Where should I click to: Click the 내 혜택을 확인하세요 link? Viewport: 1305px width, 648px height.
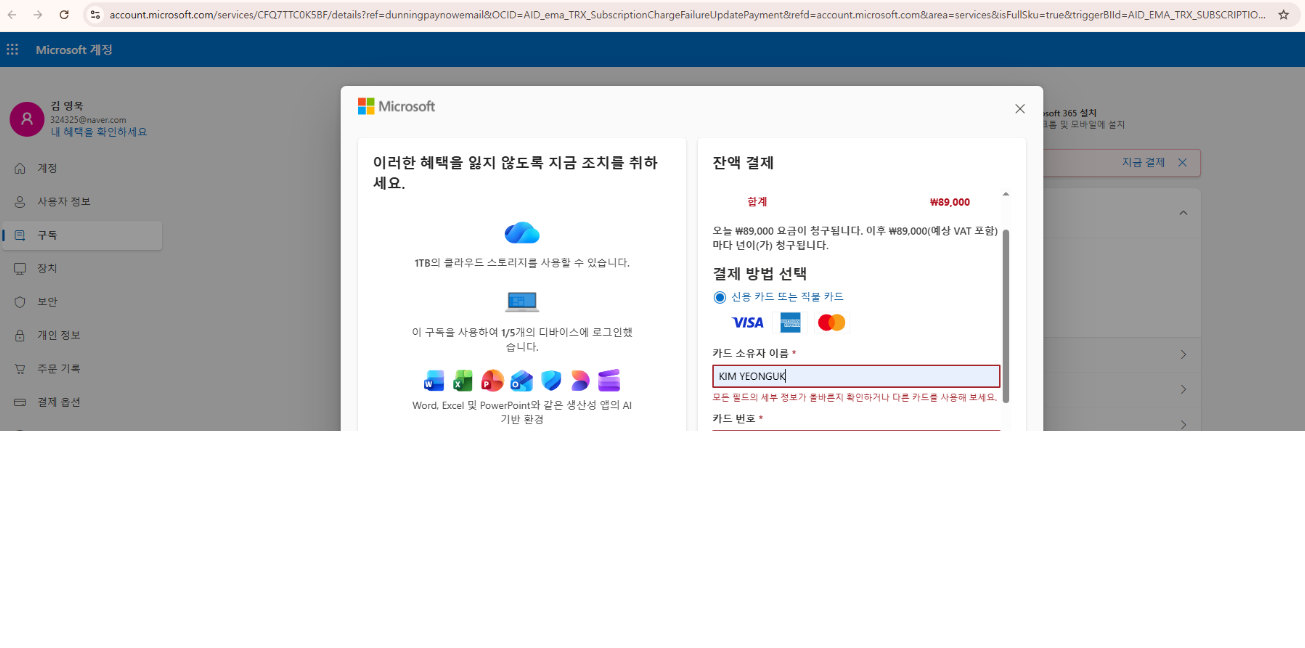(x=99, y=132)
